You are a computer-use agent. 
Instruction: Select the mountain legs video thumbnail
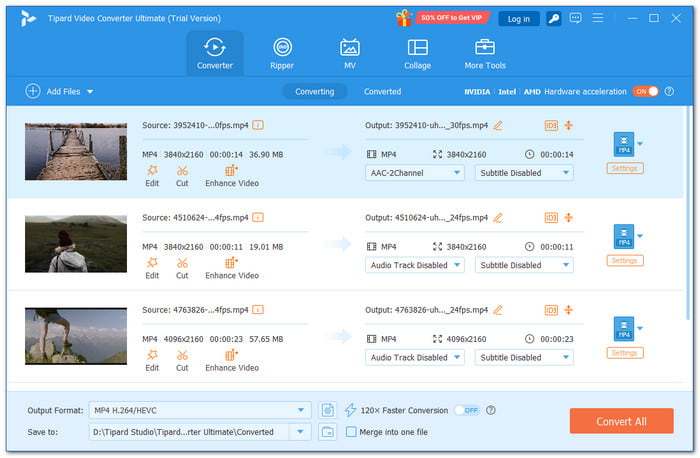point(76,336)
